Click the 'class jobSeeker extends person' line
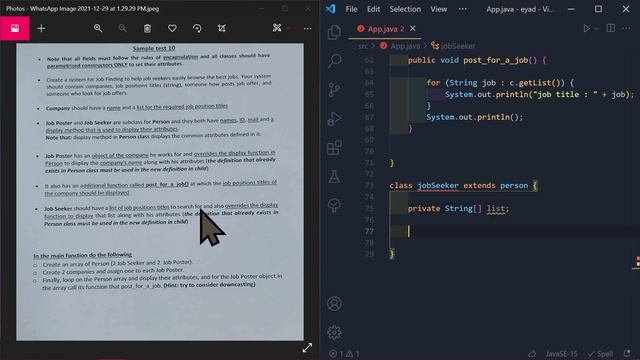 click(x=464, y=186)
